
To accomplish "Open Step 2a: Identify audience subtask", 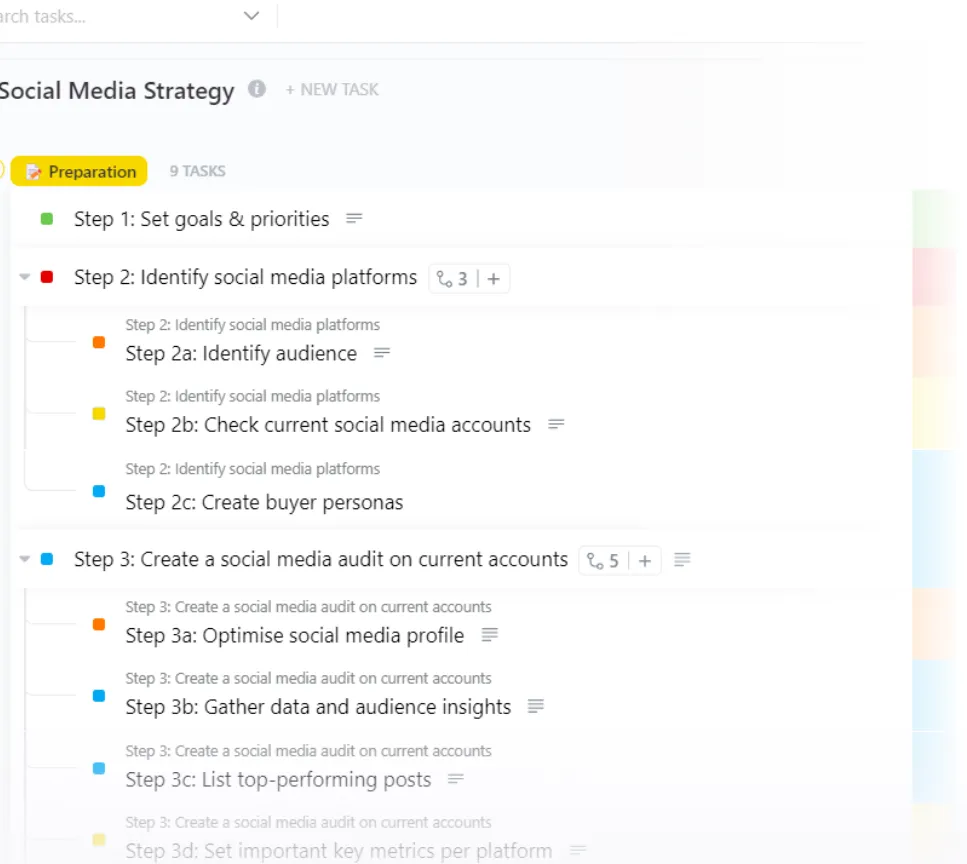I will 241,353.
